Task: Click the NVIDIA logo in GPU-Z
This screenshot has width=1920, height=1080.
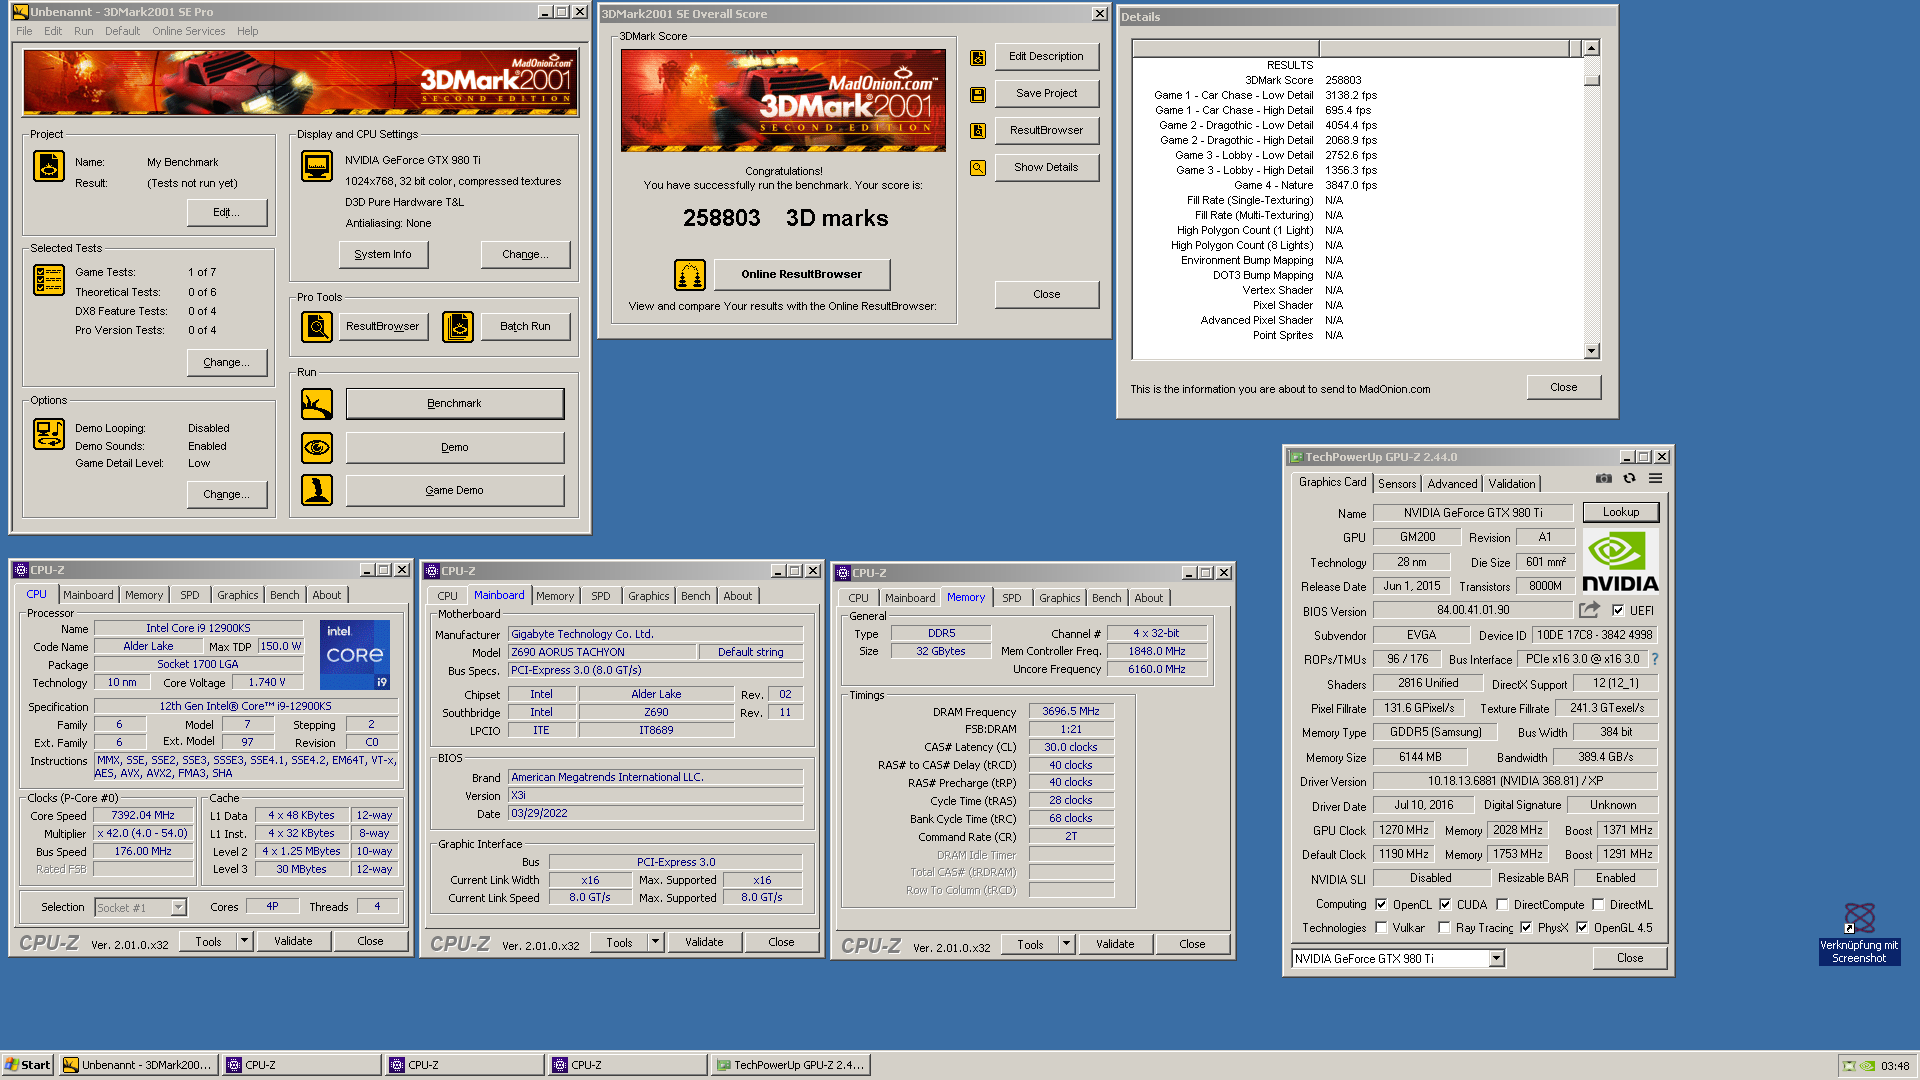Action: tap(1620, 562)
